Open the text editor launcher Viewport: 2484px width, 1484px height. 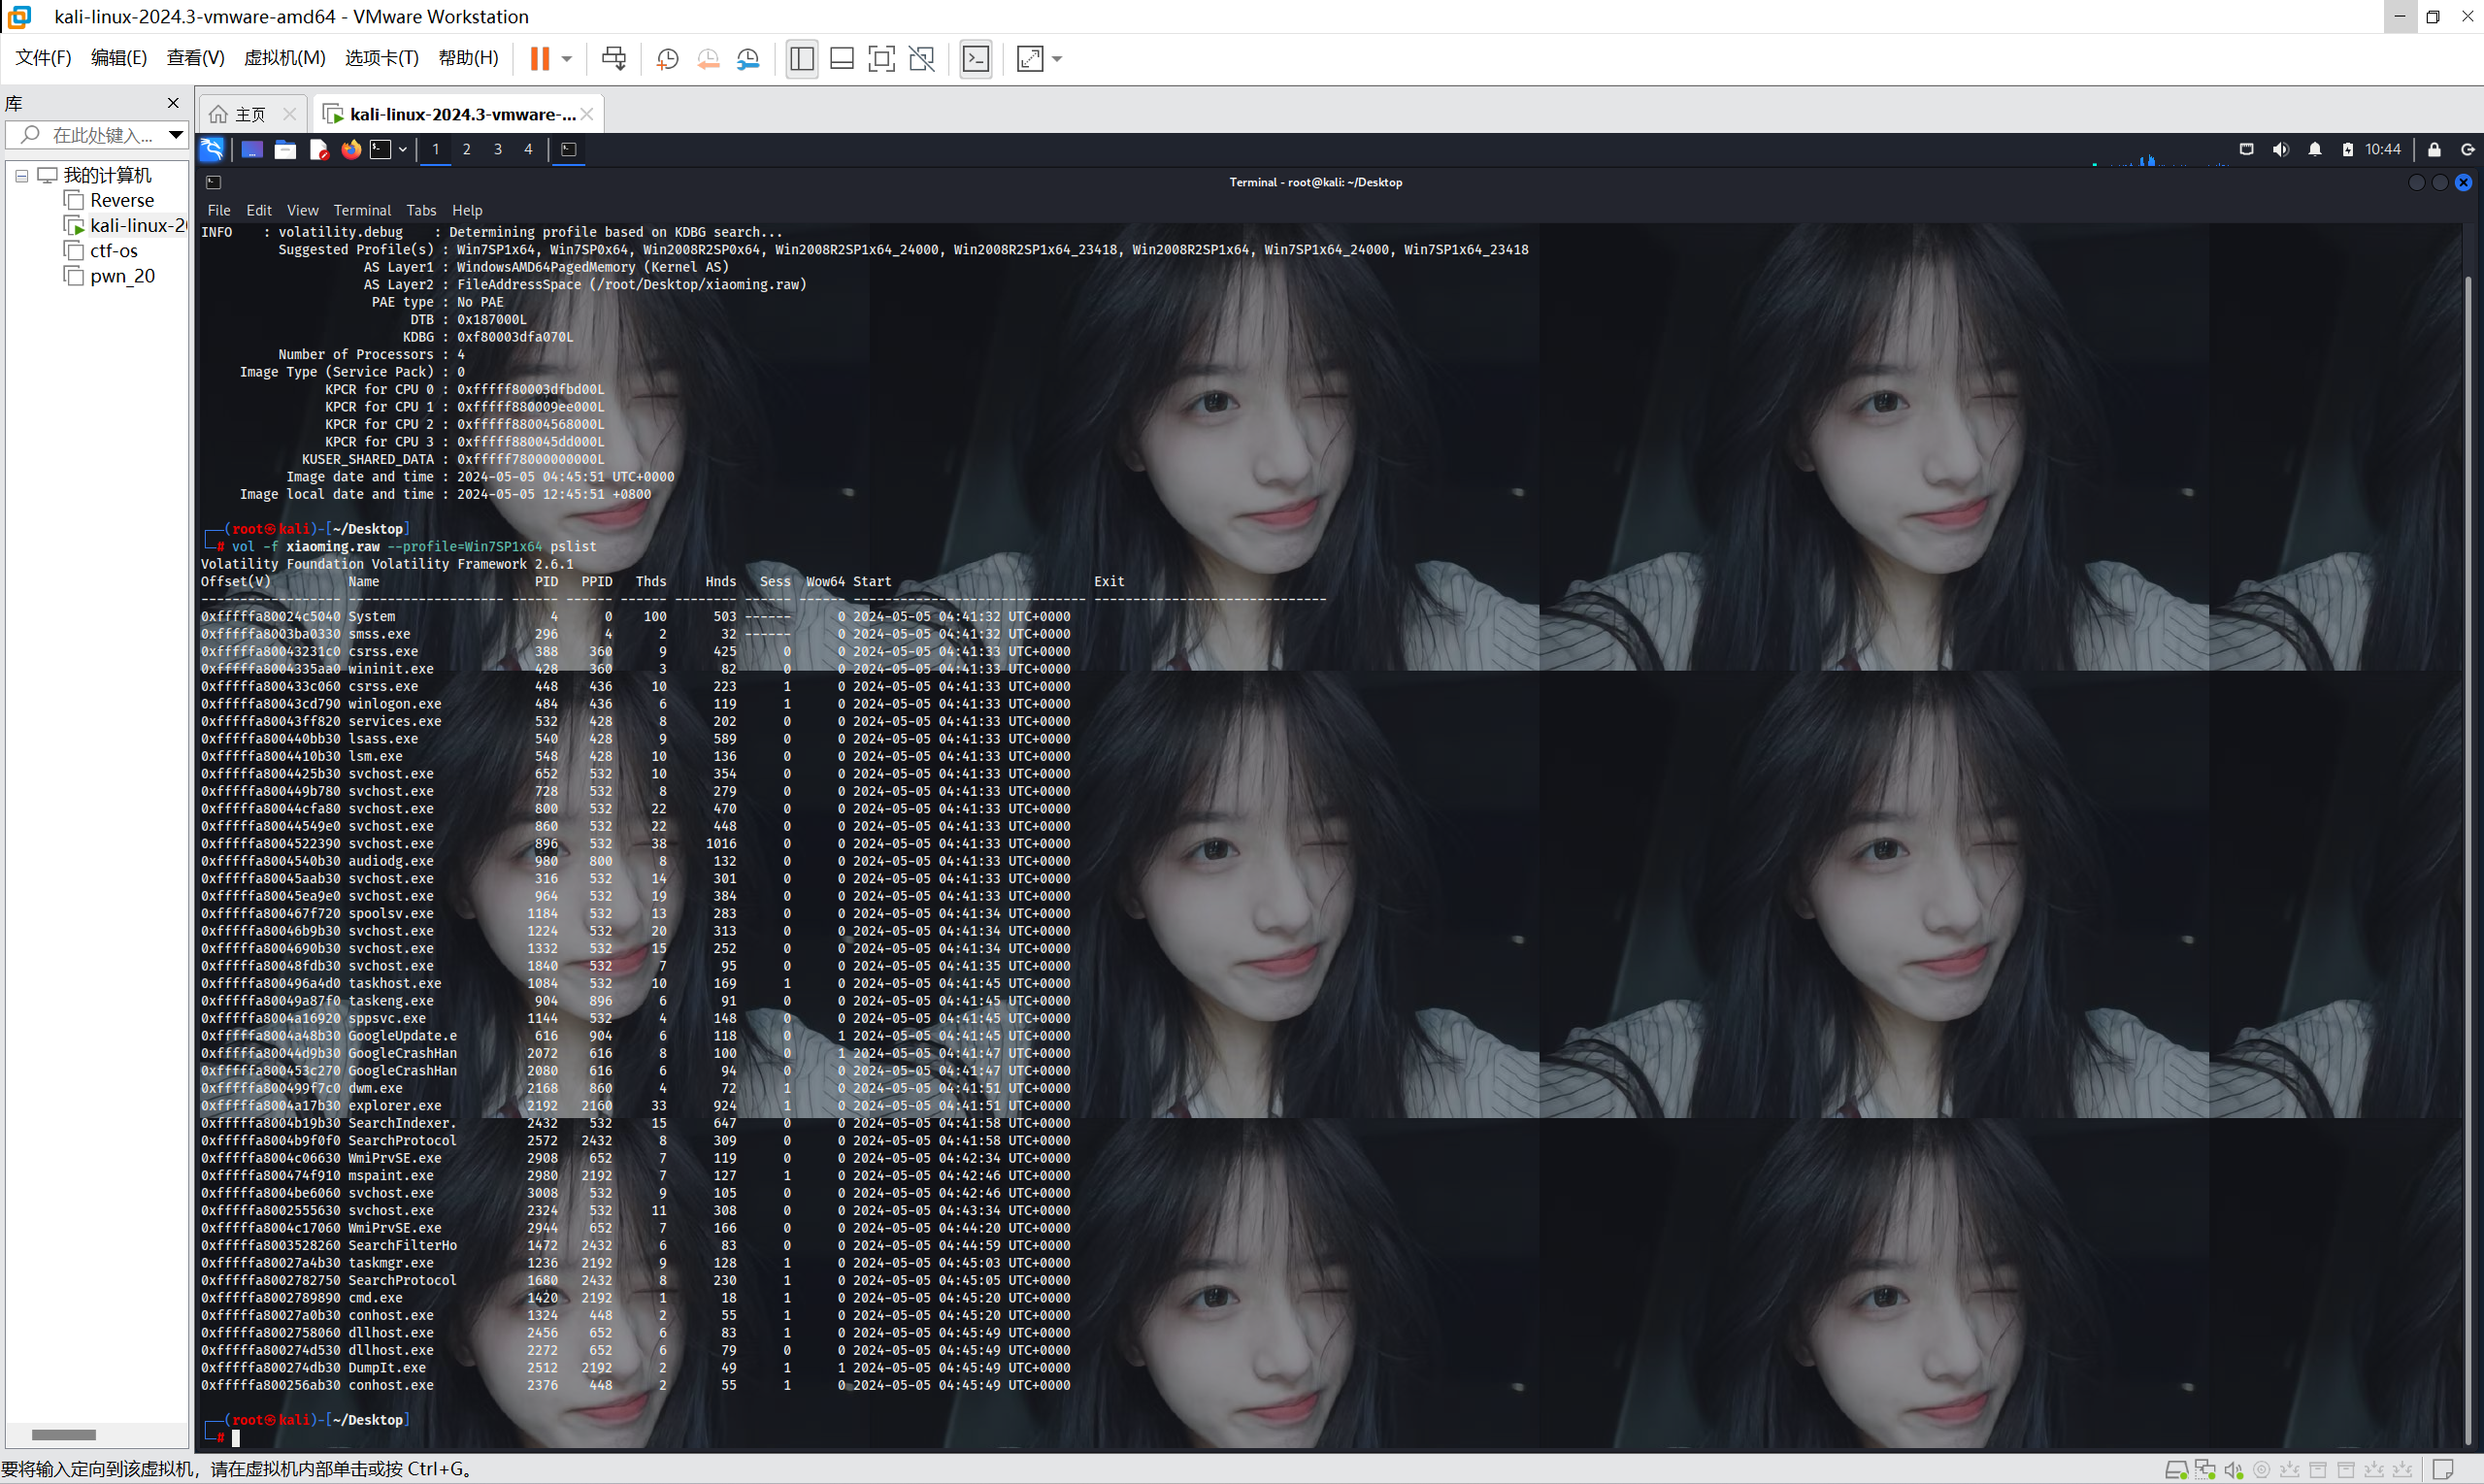pyautogui.click(x=319, y=150)
